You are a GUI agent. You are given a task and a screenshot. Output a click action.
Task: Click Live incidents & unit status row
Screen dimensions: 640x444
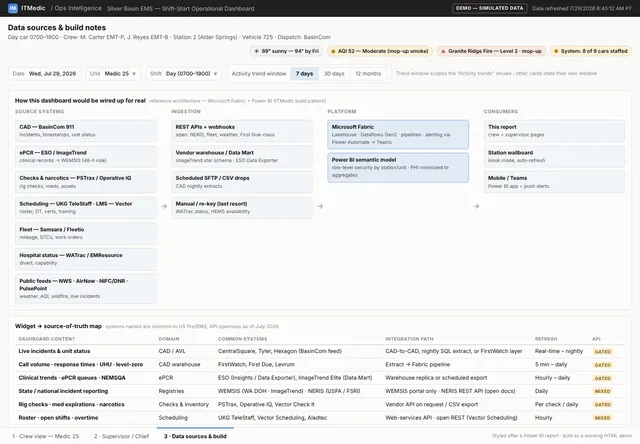[x=320, y=351]
